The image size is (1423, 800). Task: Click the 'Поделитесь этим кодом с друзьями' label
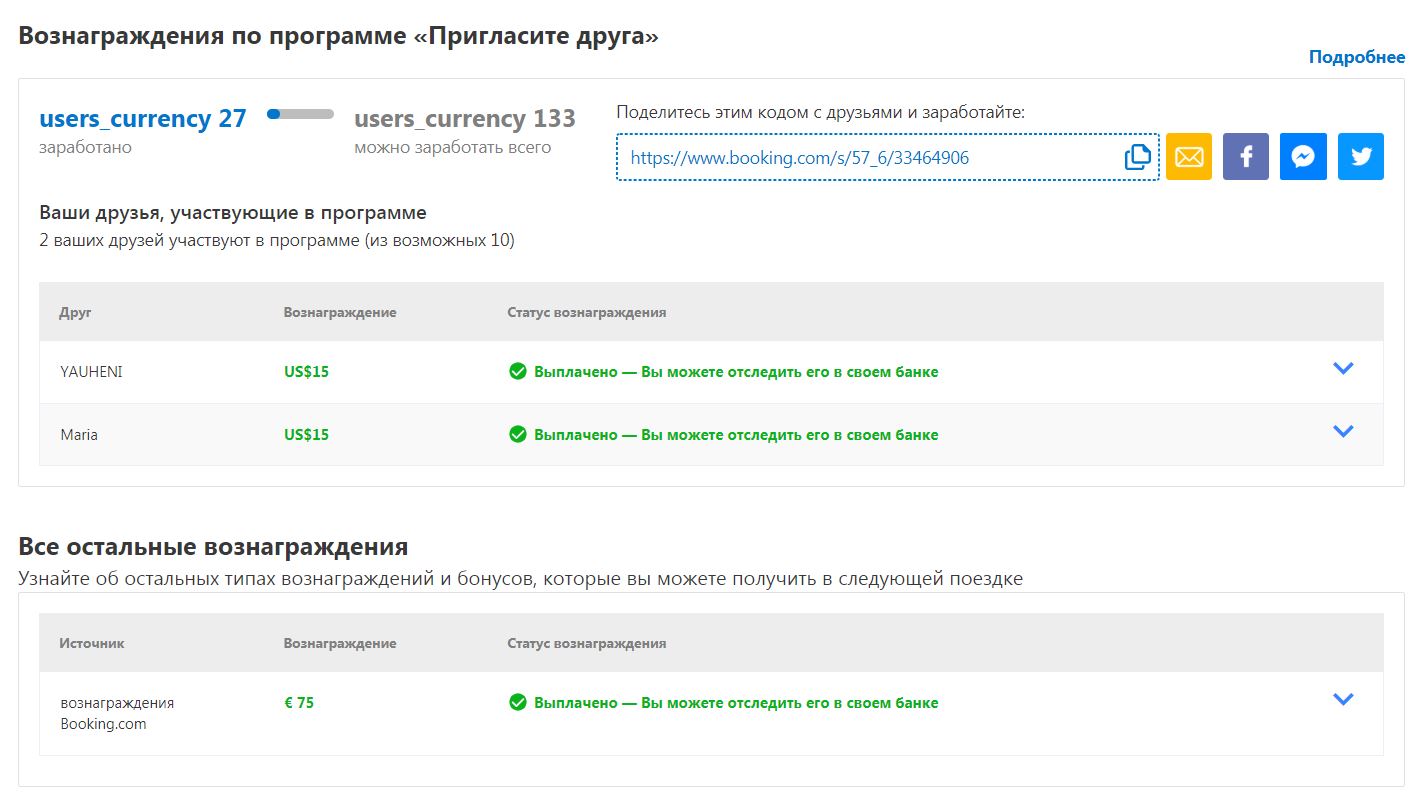821,112
